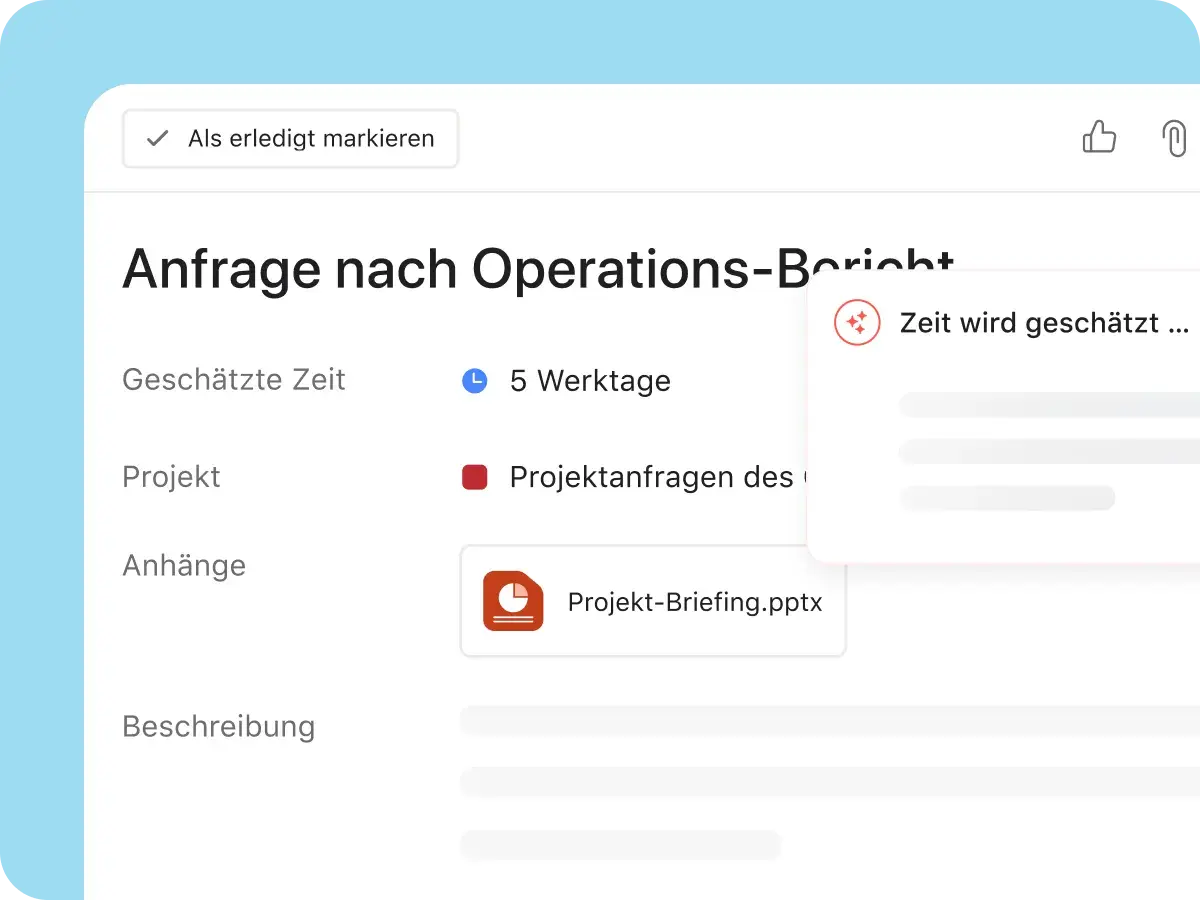
Task: Click the 'Projekt-Briefing.pptx' file name
Action: (695, 602)
